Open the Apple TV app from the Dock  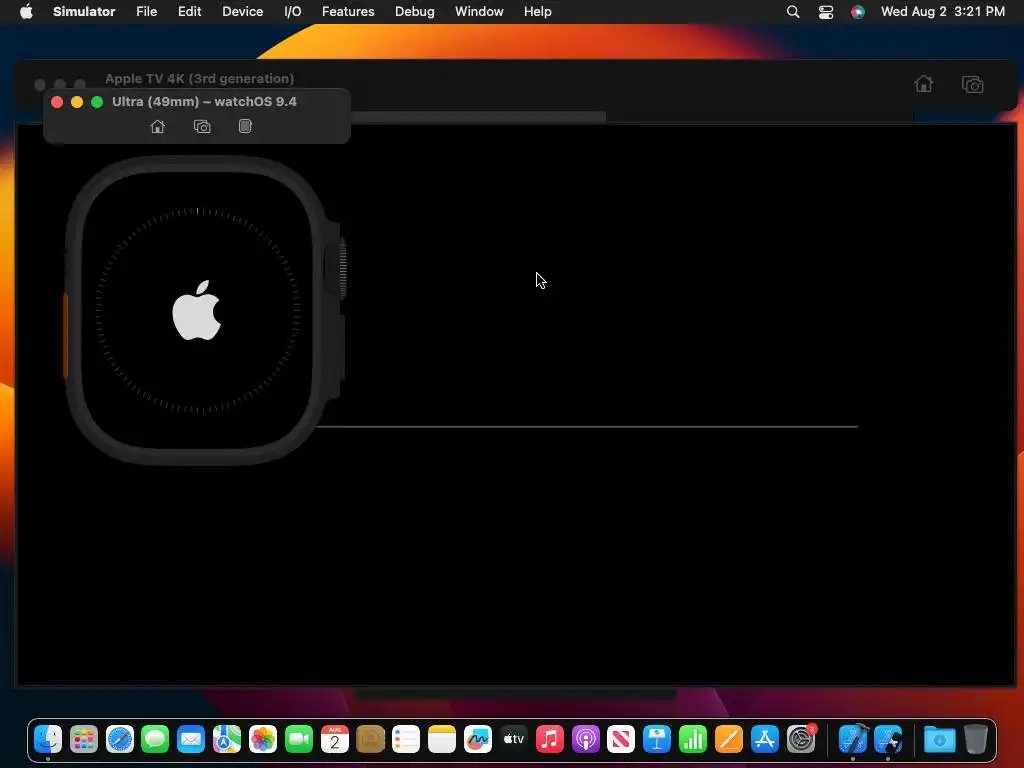[513, 739]
